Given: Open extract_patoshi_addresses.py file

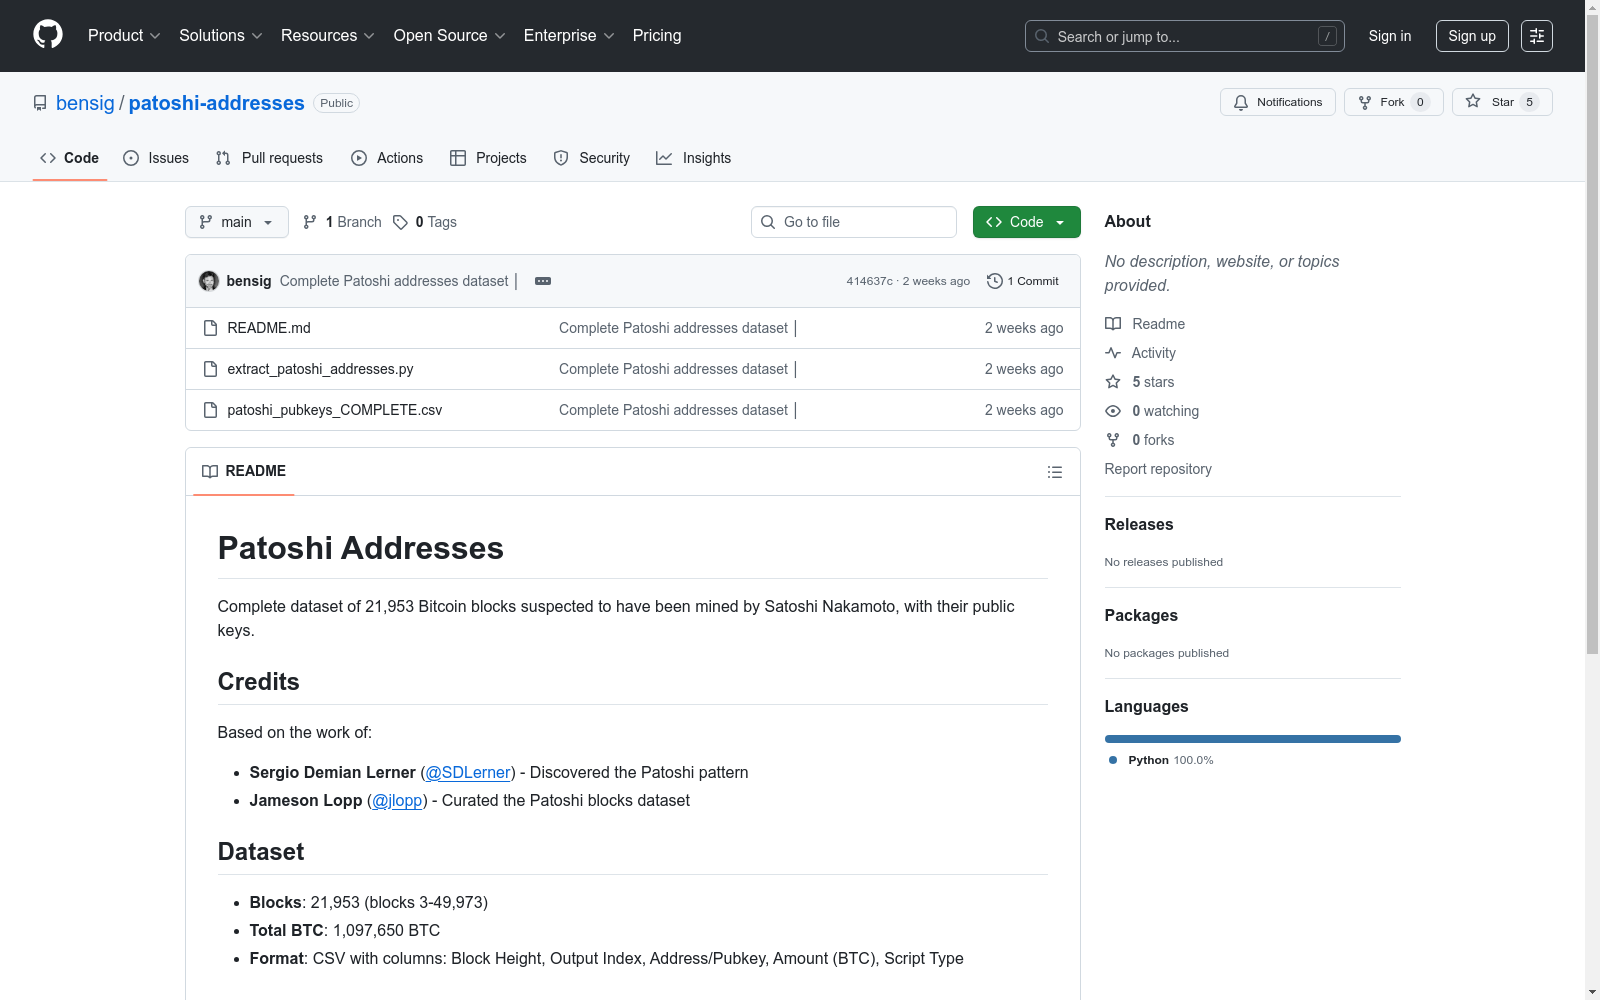Looking at the screenshot, I should pyautogui.click(x=320, y=369).
